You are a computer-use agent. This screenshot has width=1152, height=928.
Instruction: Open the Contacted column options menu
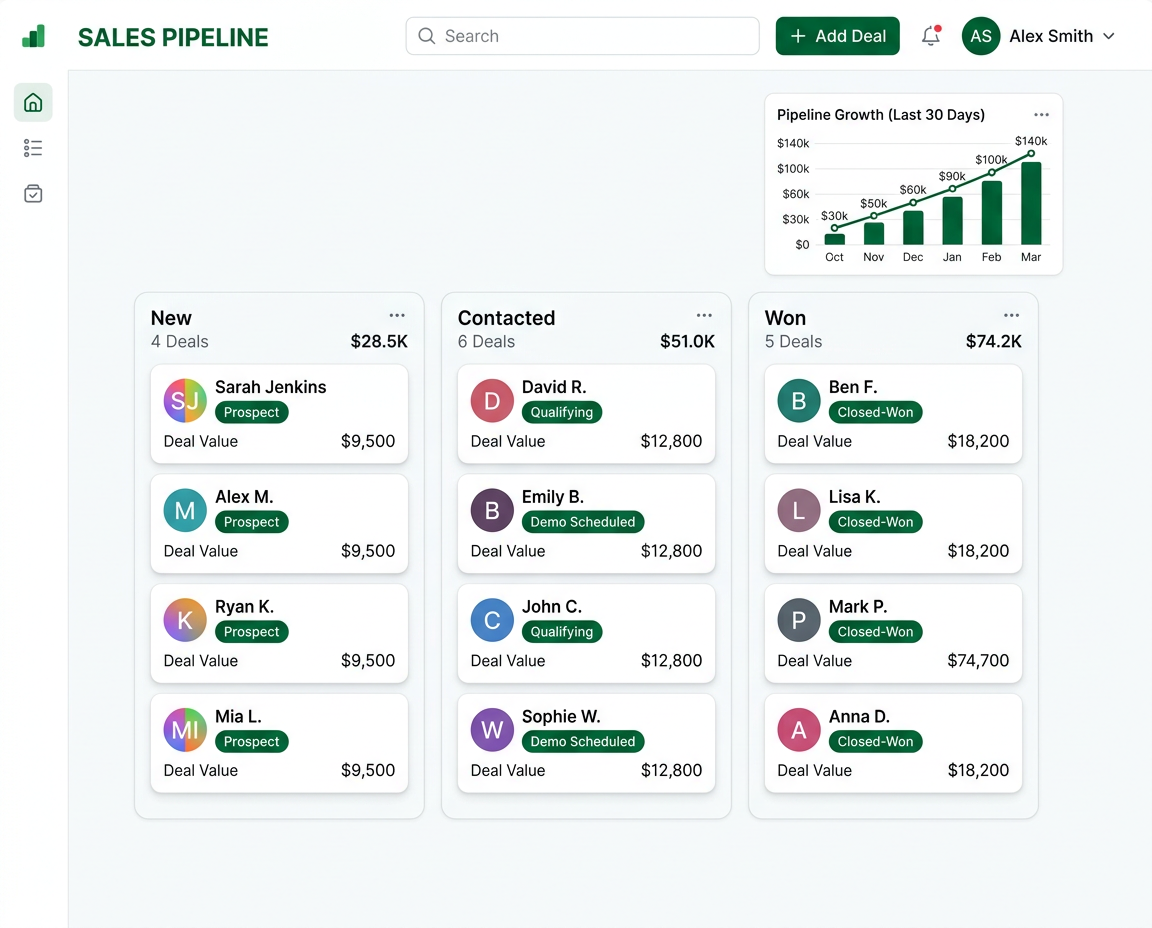coord(704,315)
